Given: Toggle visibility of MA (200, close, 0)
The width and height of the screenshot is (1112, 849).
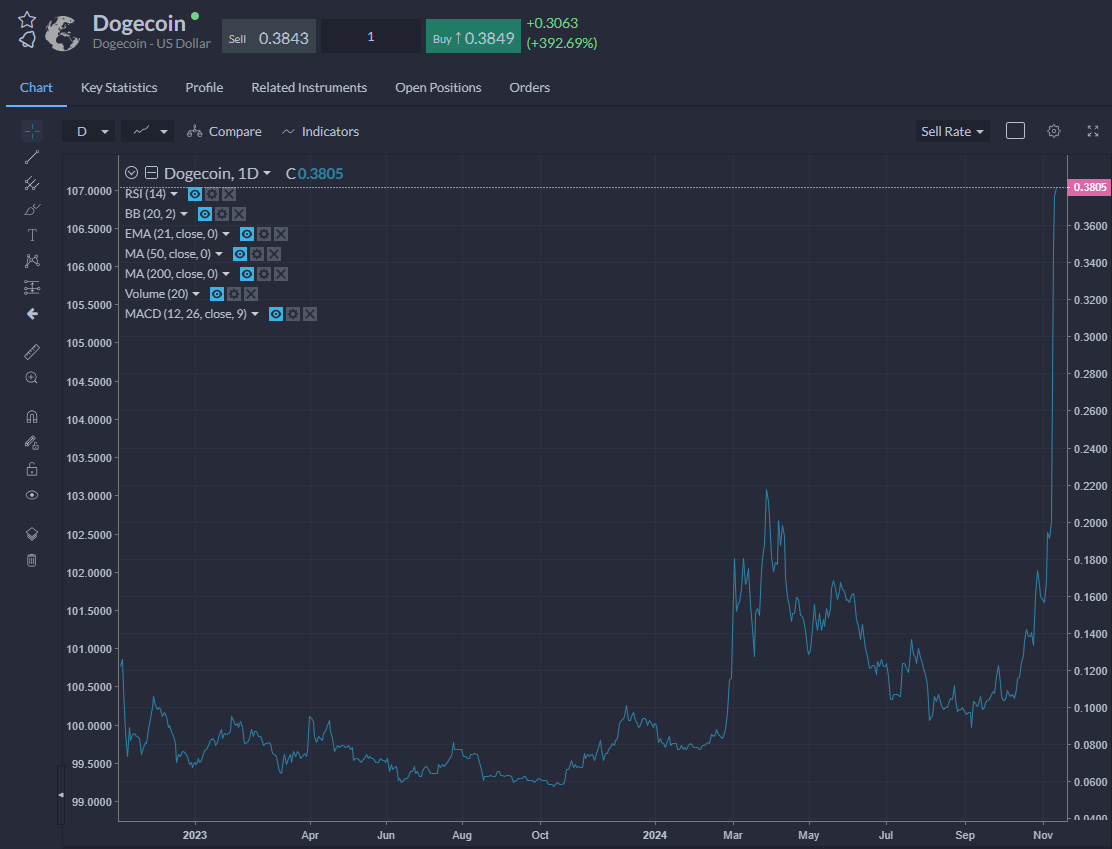Looking at the screenshot, I should pos(247,274).
